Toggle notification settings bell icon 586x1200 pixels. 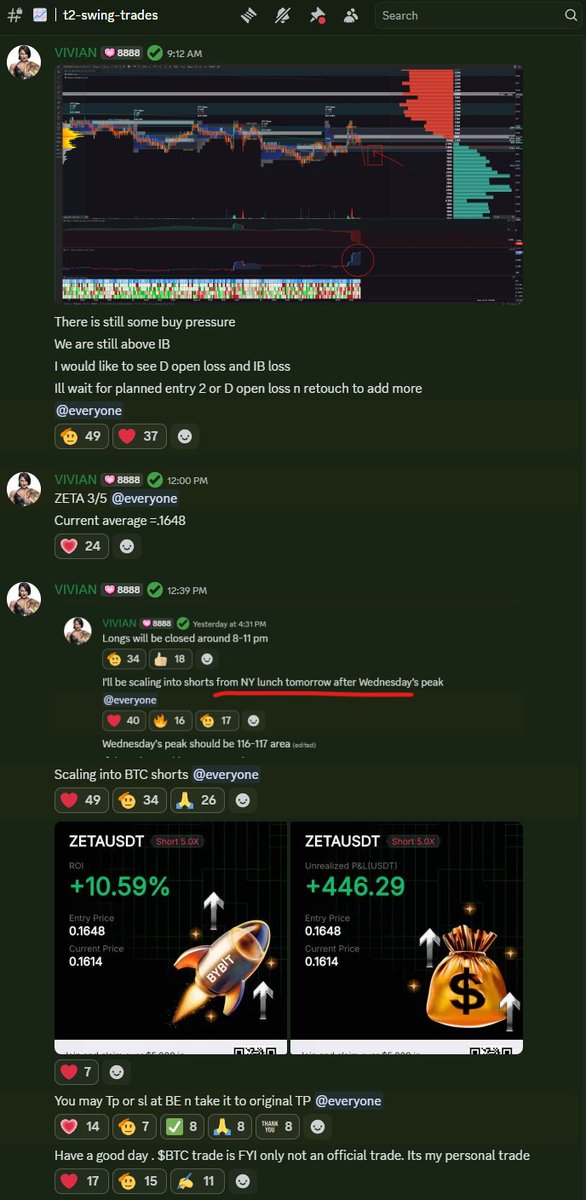[x=284, y=15]
